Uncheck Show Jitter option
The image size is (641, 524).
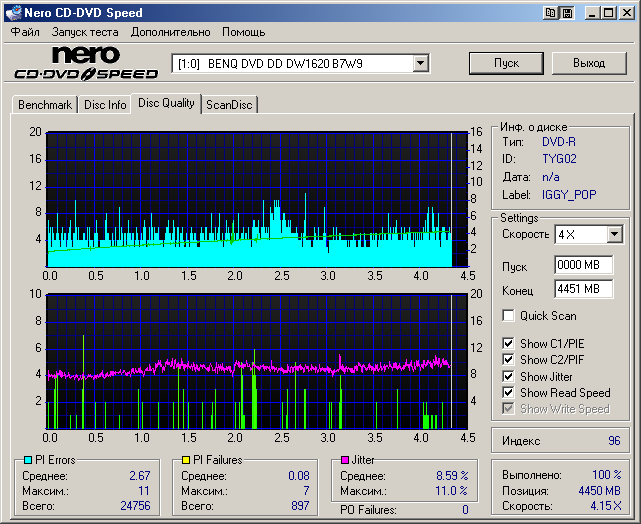click(509, 377)
